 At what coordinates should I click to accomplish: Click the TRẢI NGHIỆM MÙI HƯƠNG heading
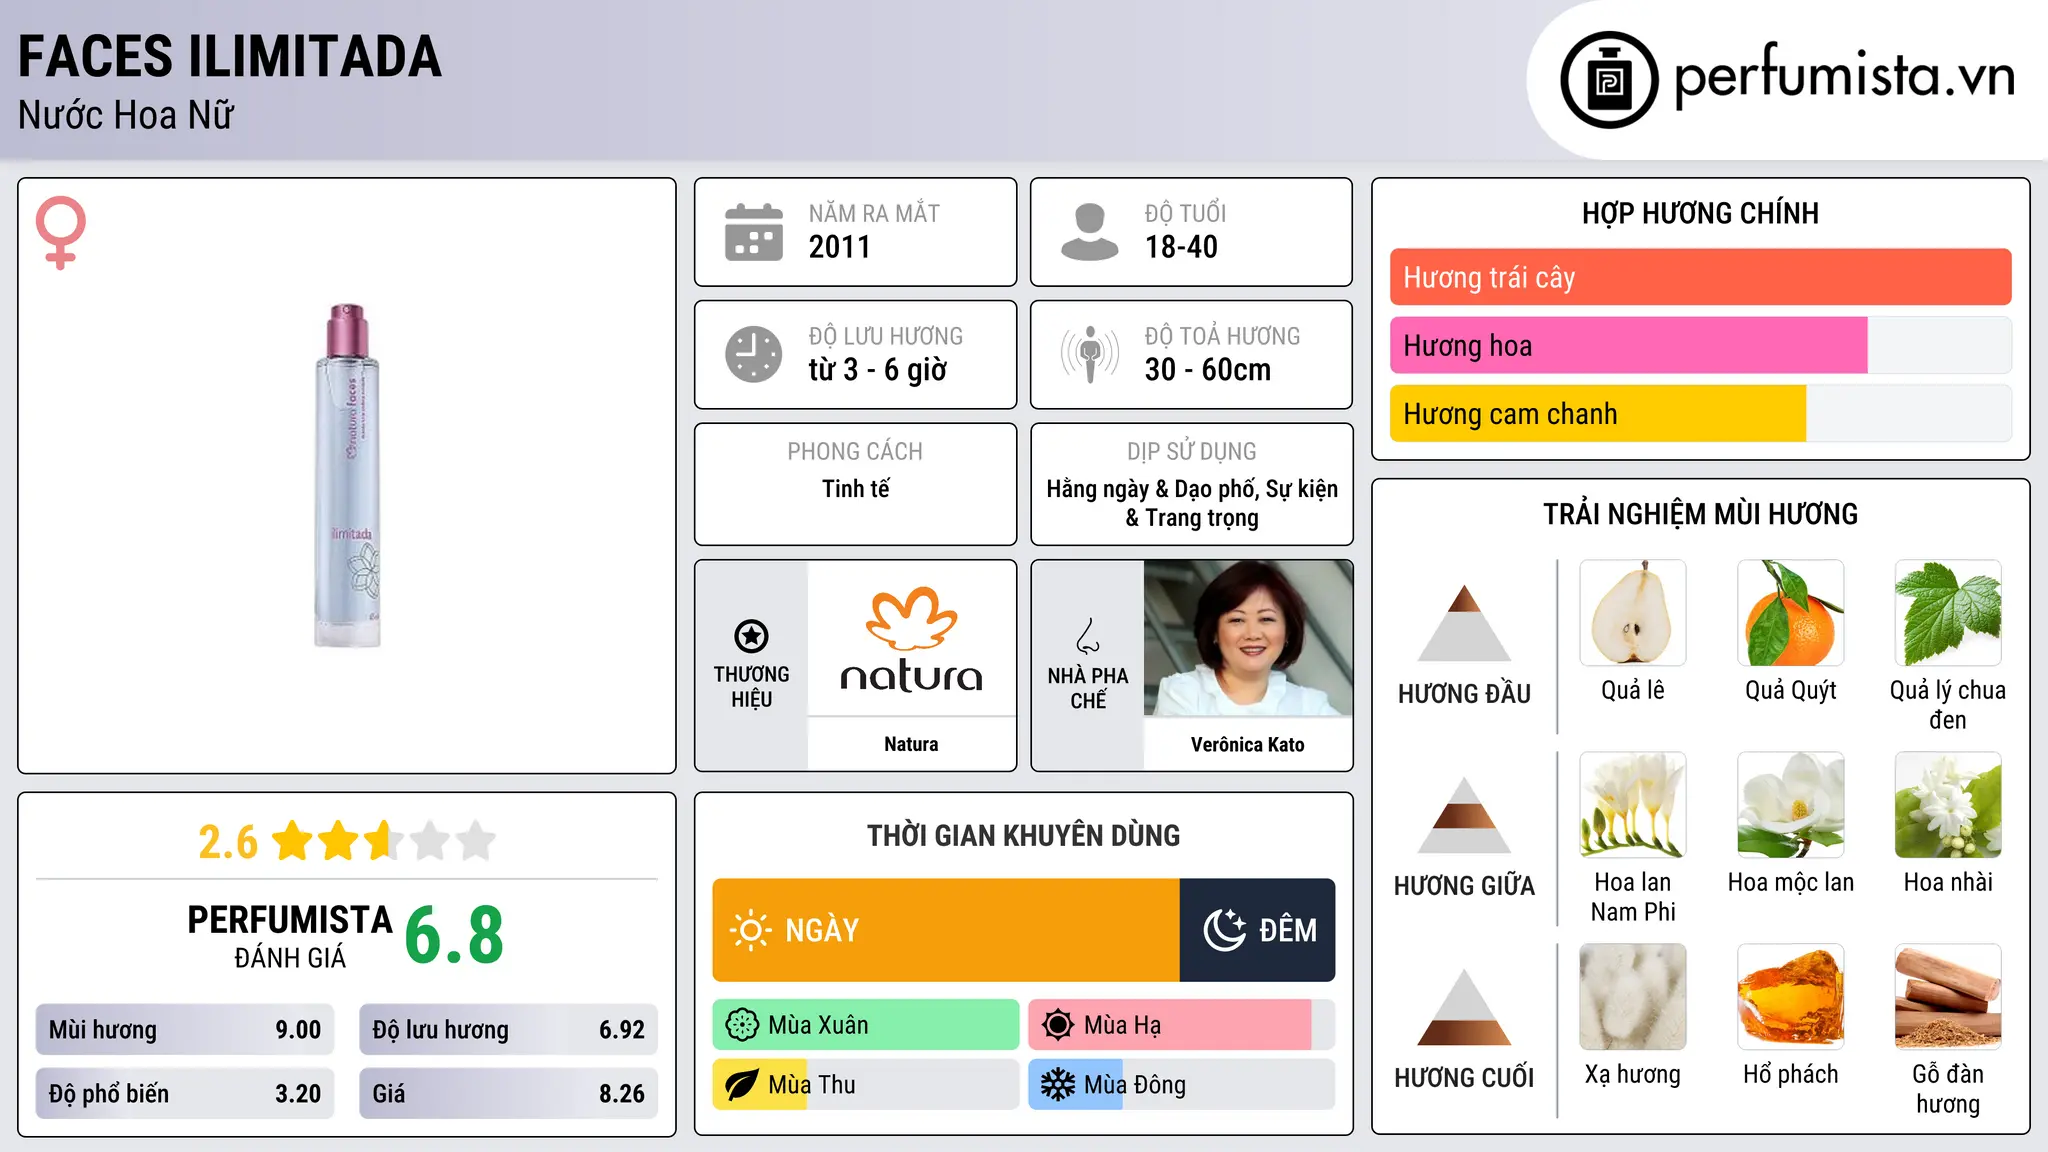pos(1700,514)
